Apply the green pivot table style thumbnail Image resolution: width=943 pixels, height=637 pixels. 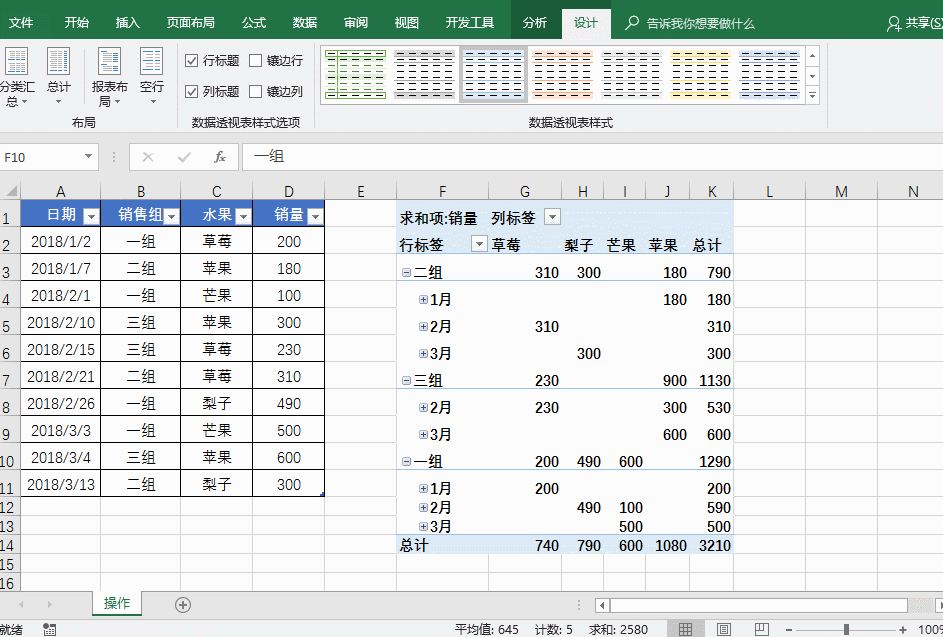(x=355, y=74)
